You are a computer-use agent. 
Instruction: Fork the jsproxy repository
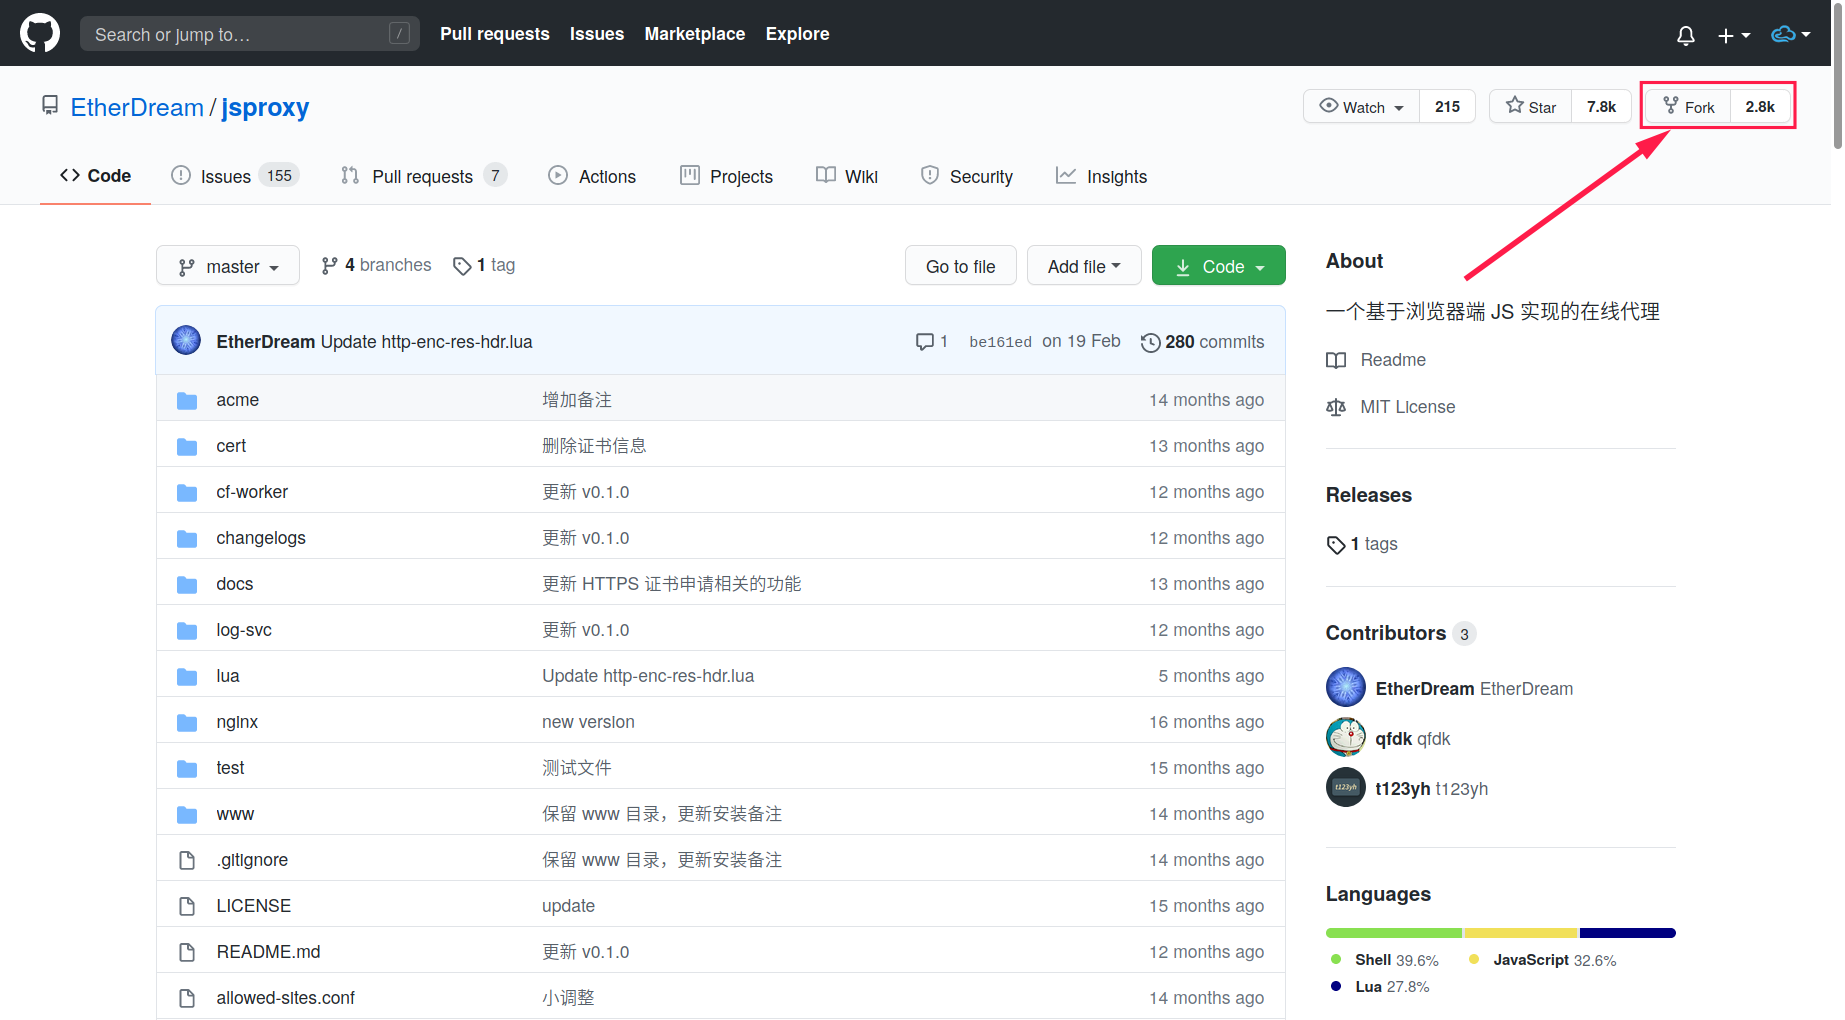[1688, 106]
